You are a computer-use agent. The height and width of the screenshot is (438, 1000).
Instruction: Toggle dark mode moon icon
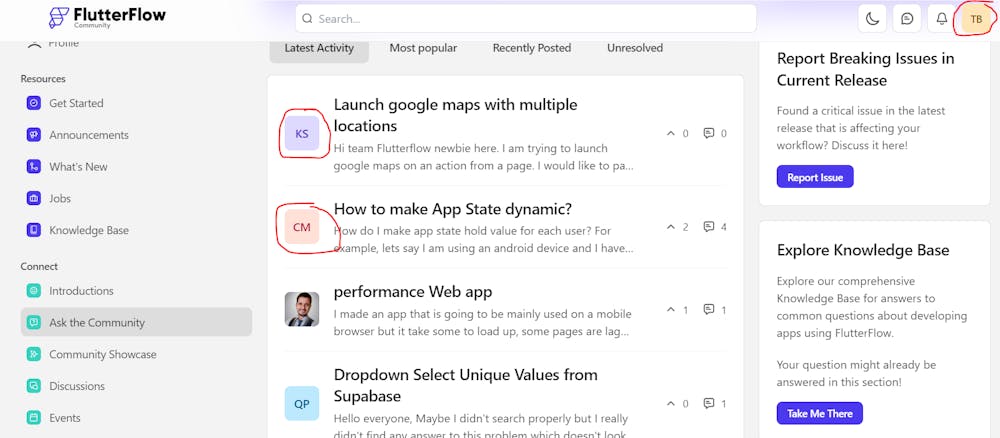tap(873, 18)
